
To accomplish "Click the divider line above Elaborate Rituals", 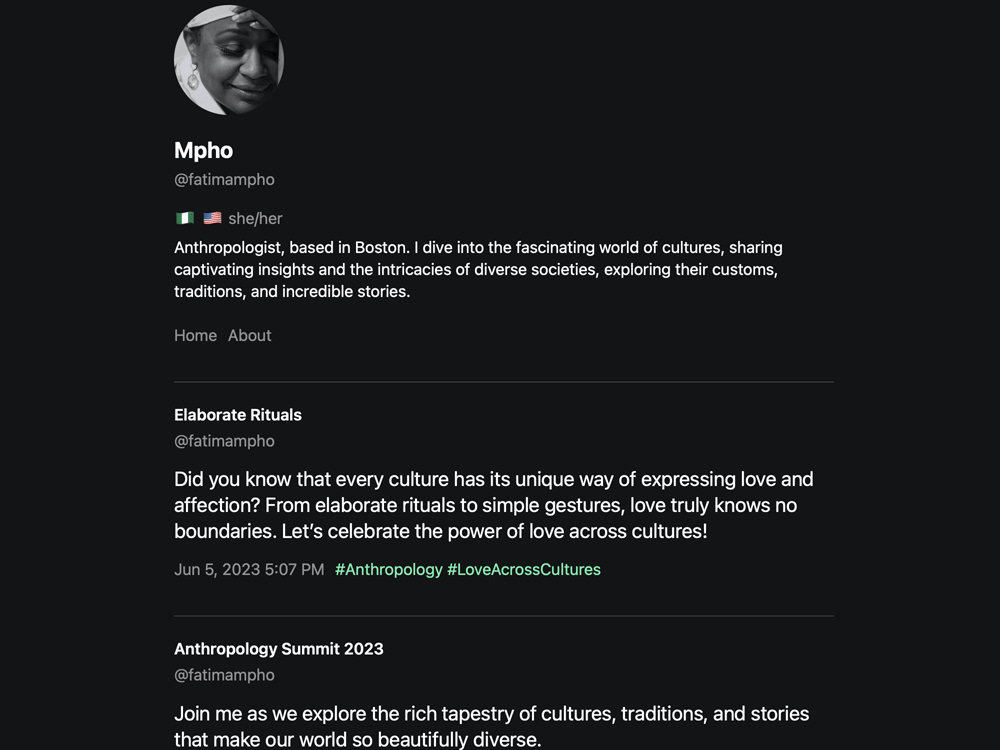I will [x=504, y=382].
